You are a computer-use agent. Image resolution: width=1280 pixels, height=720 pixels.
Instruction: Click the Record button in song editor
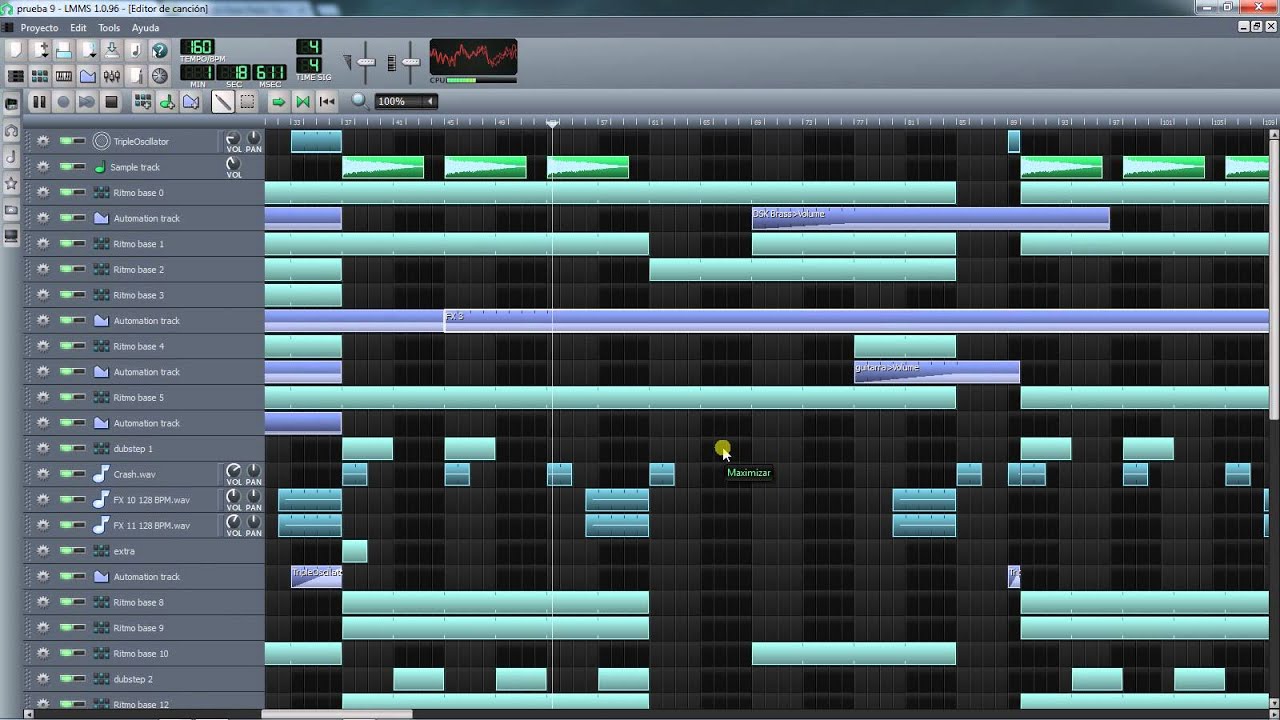point(63,101)
